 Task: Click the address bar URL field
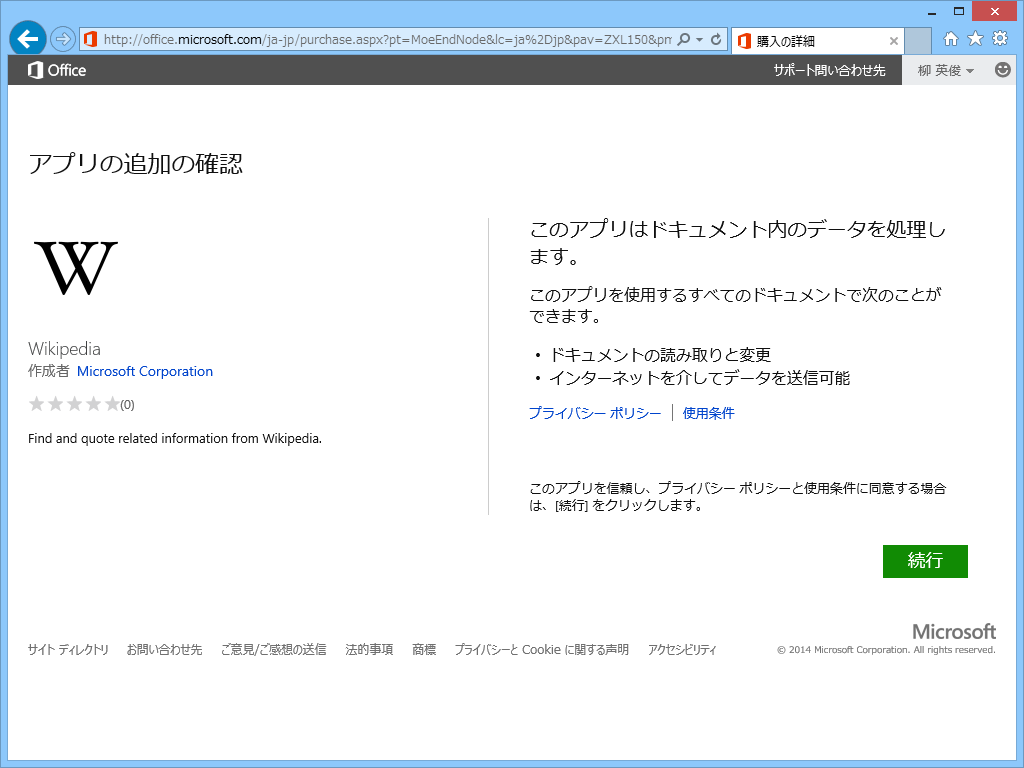coord(387,39)
